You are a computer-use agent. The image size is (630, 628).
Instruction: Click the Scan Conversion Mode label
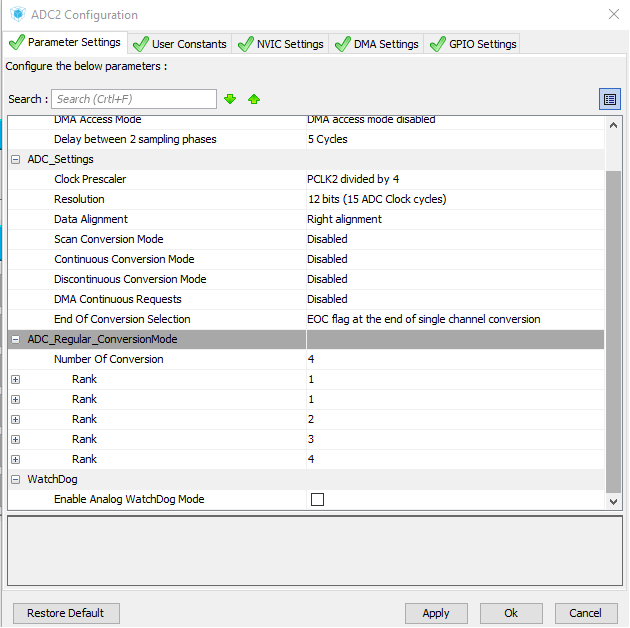tap(108, 239)
